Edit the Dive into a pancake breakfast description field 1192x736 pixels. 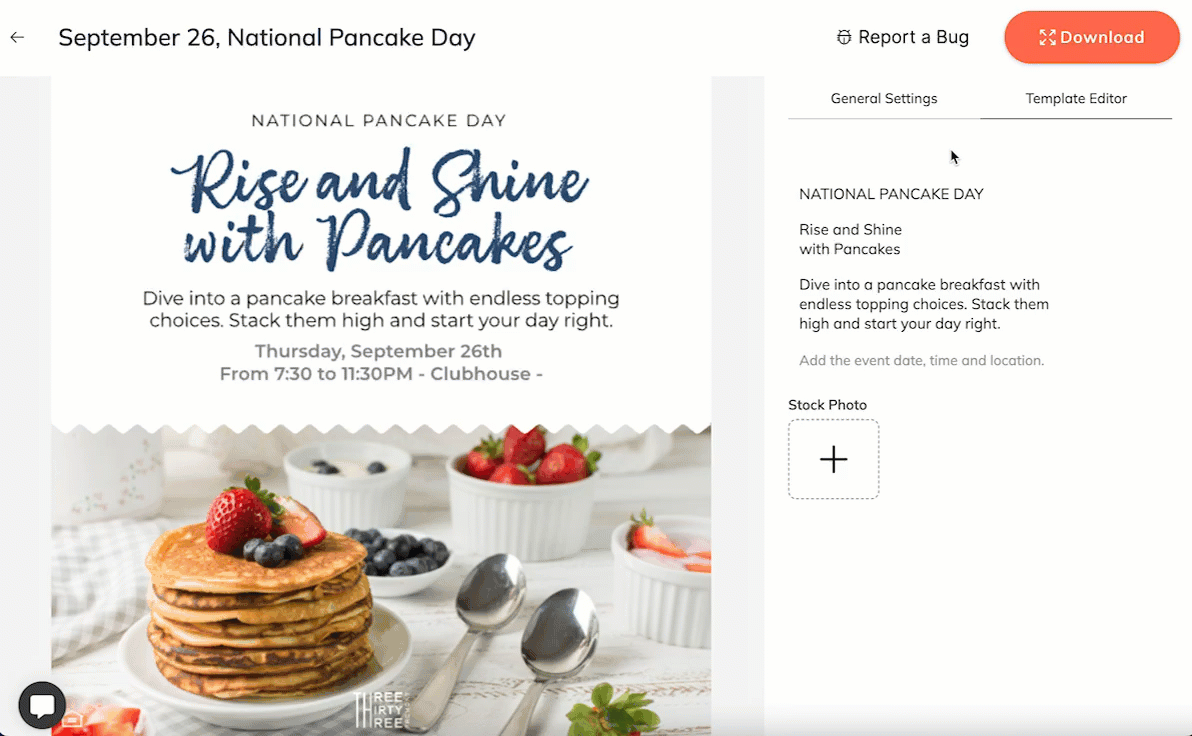pyautogui.click(x=924, y=304)
